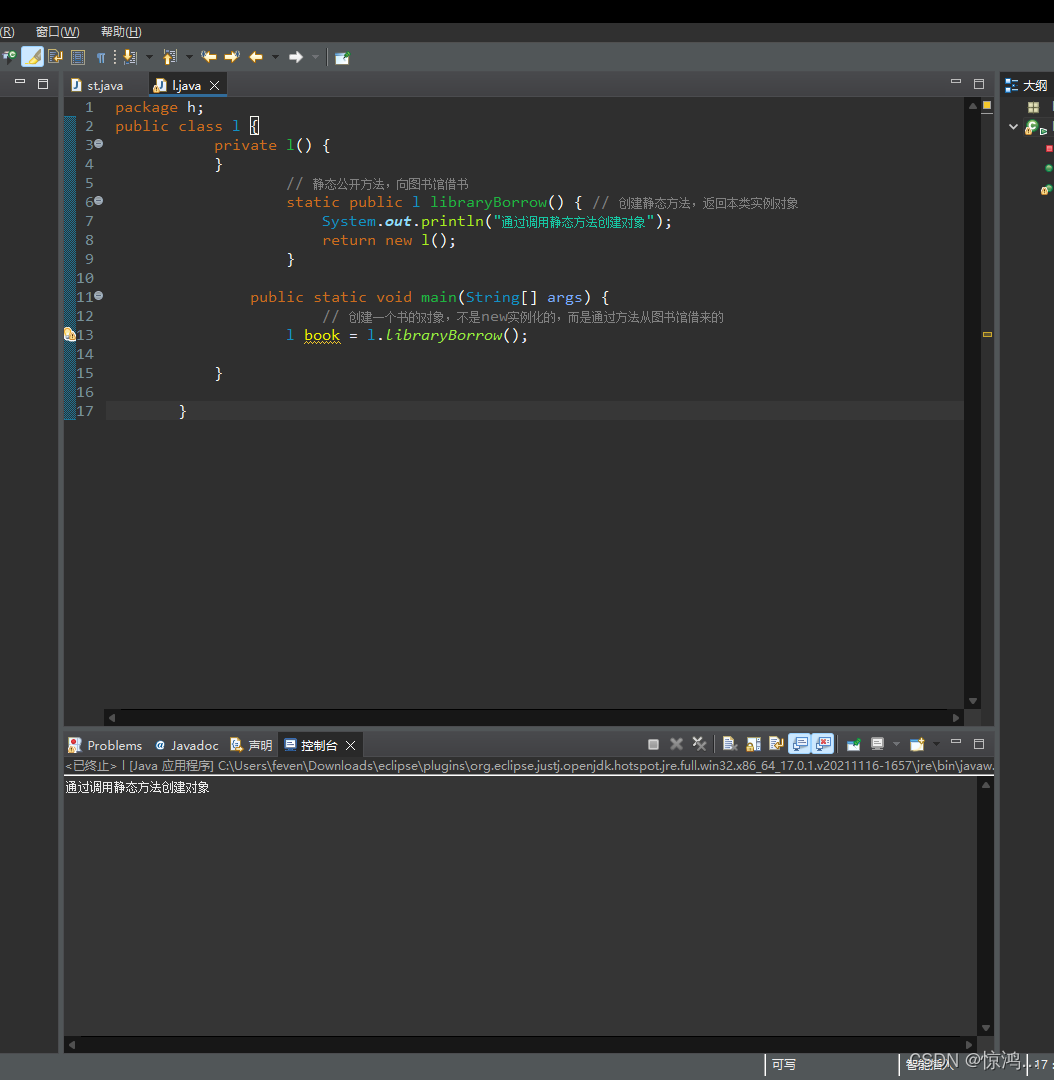Screen dimensions: 1054x1080
Task: Open the Back history dropdown arrow
Action: click(x=273, y=58)
